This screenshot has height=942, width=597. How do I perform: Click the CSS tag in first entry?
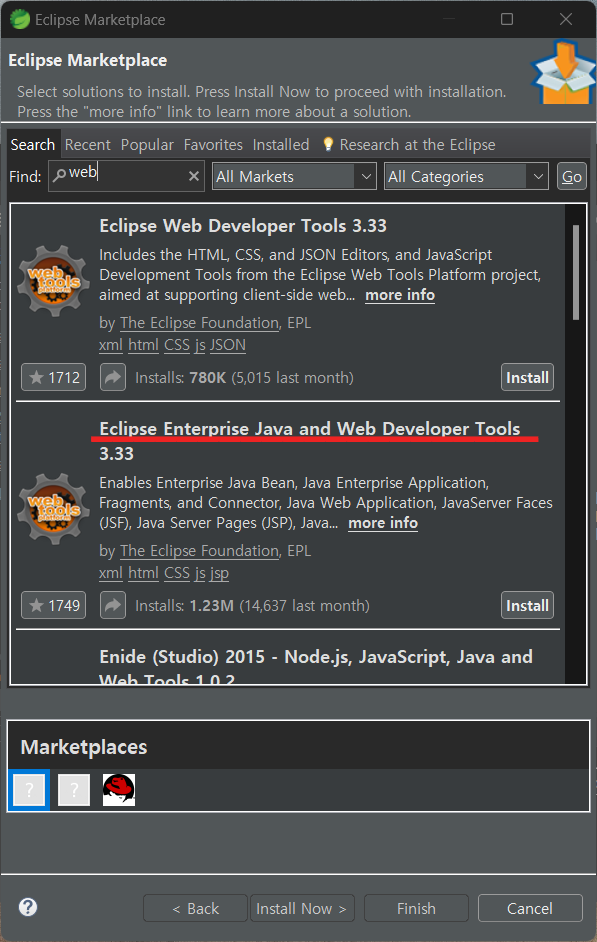click(x=177, y=345)
